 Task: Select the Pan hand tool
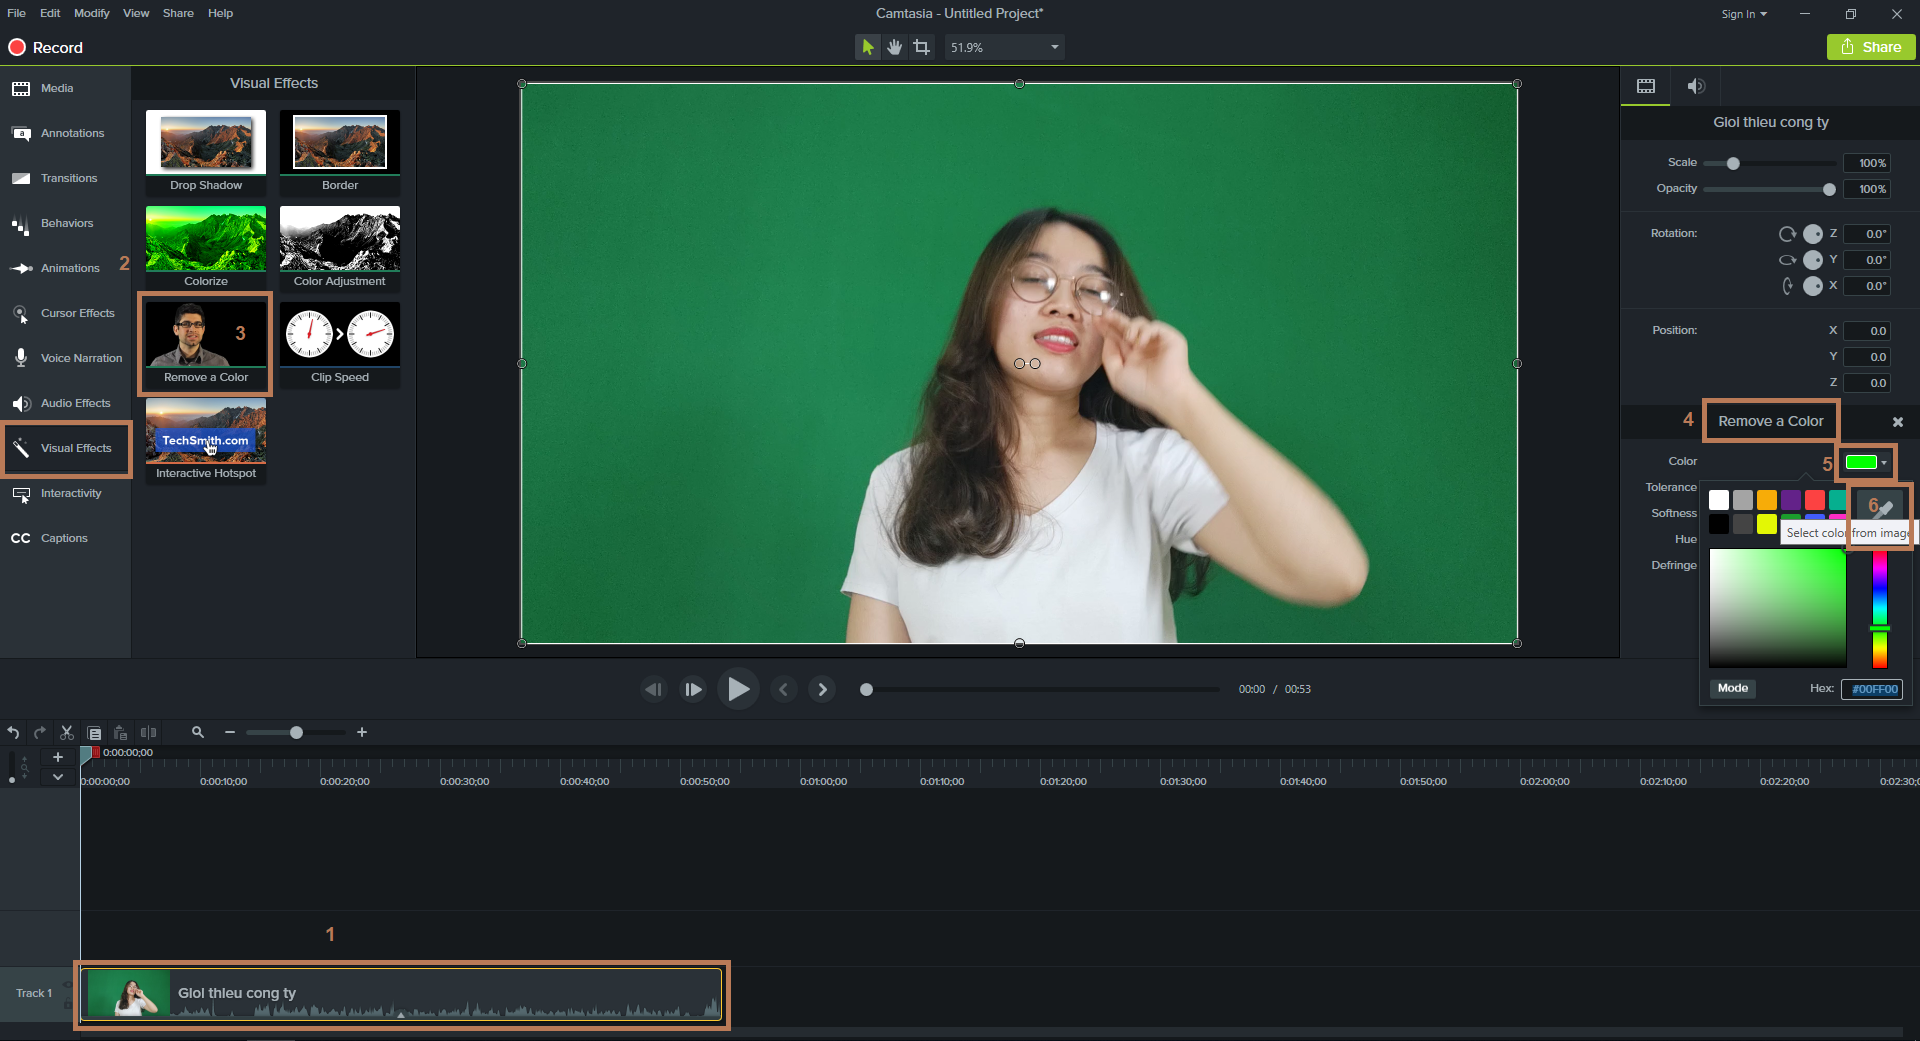(x=894, y=47)
